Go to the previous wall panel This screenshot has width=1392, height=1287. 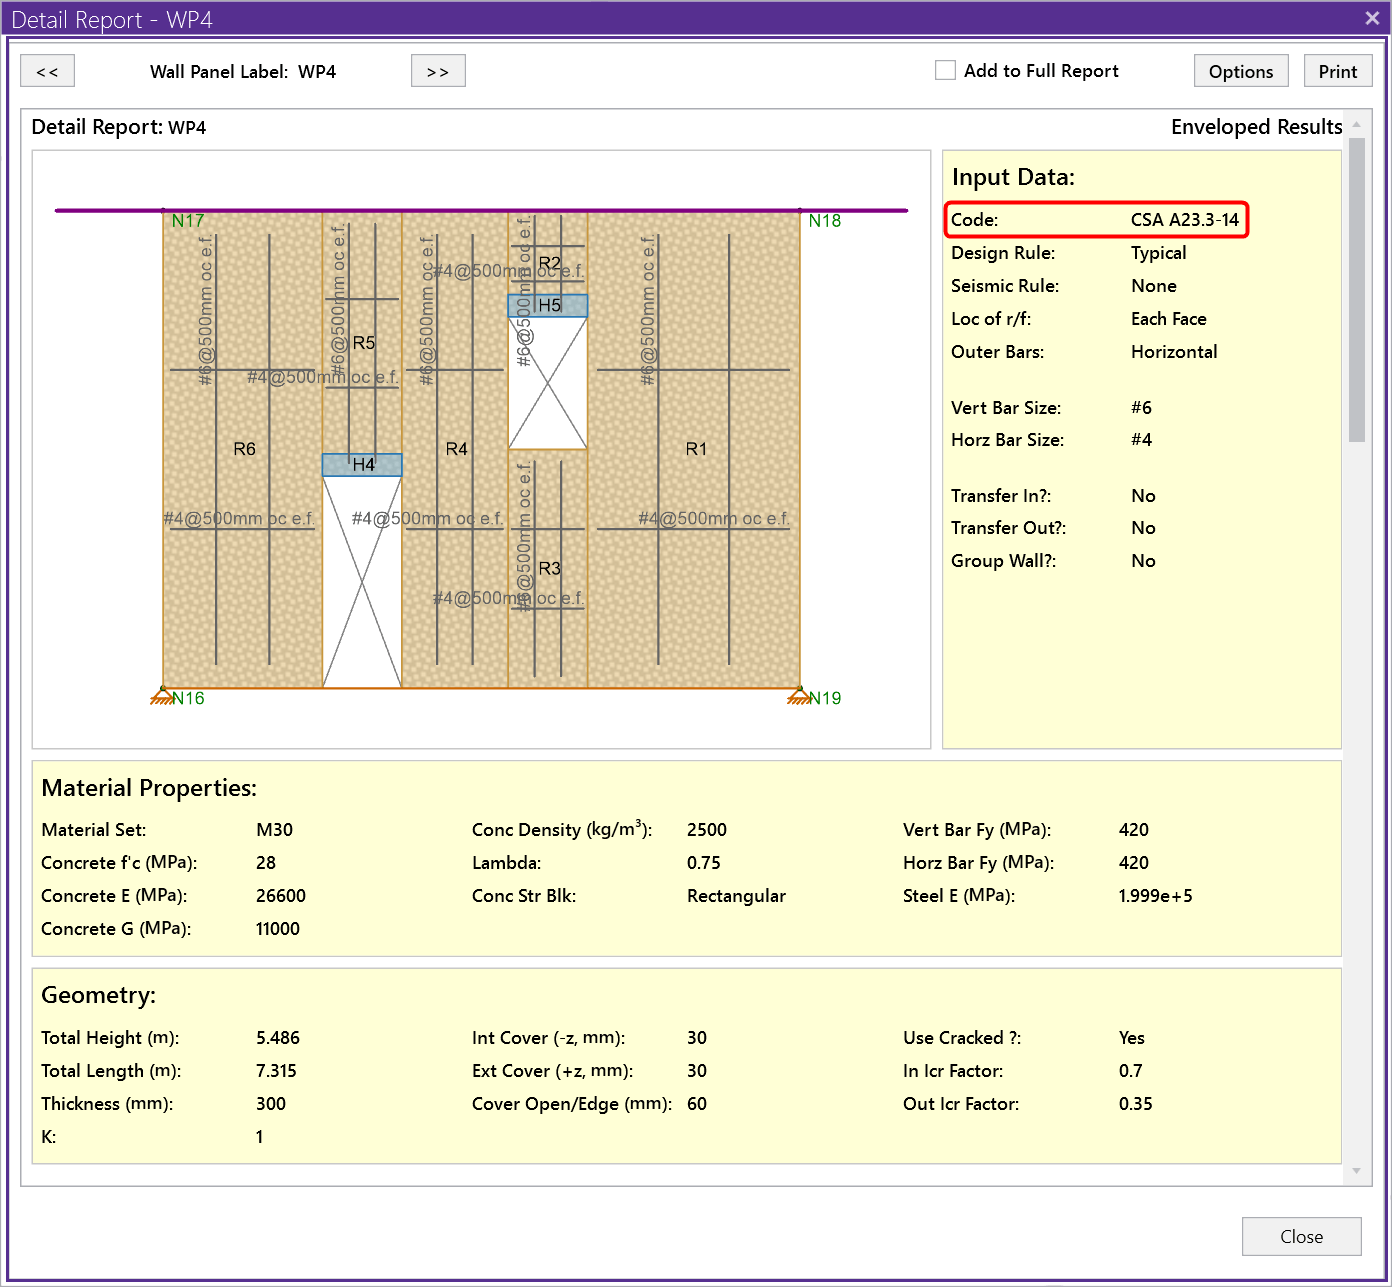click(47, 71)
